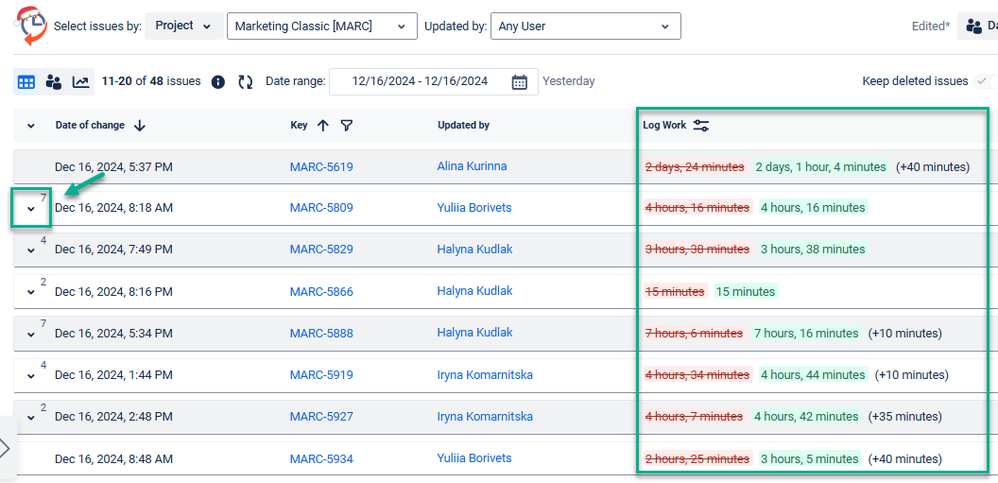Toggle Keep deleted issues switch
998x483 pixels.
point(986,81)
